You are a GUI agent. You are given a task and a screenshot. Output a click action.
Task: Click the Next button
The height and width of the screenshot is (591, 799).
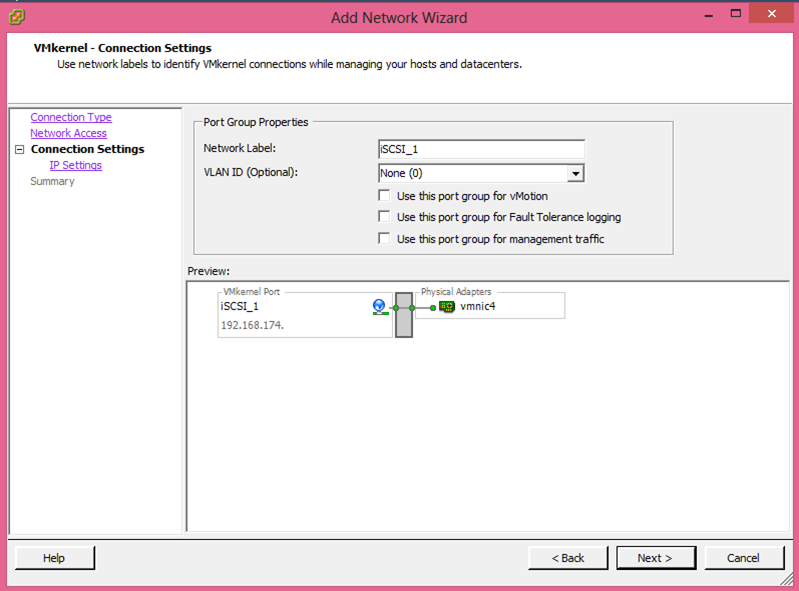[x=655, y=558]
